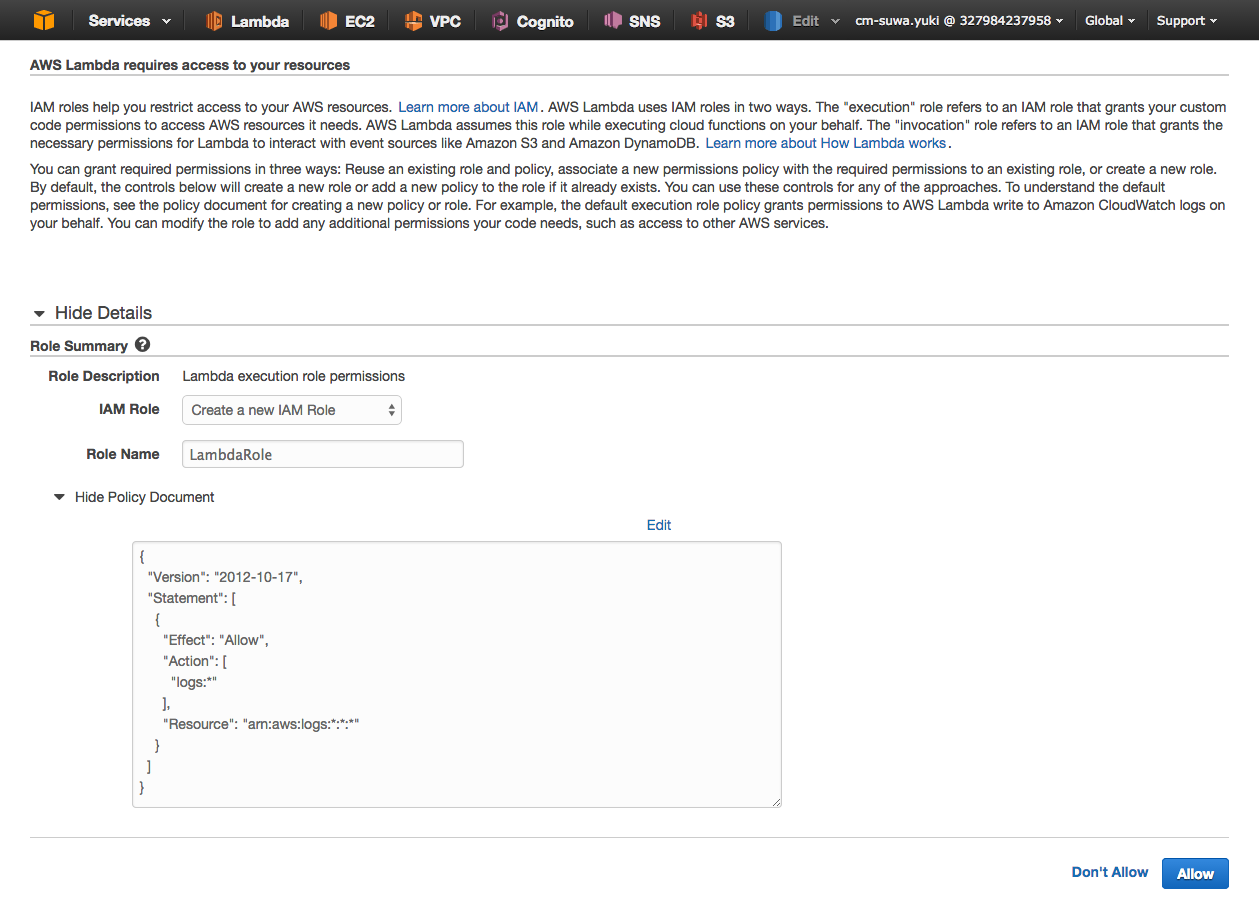Click the AWS home cube icon
1259x909 pixels.
(42, 20)
